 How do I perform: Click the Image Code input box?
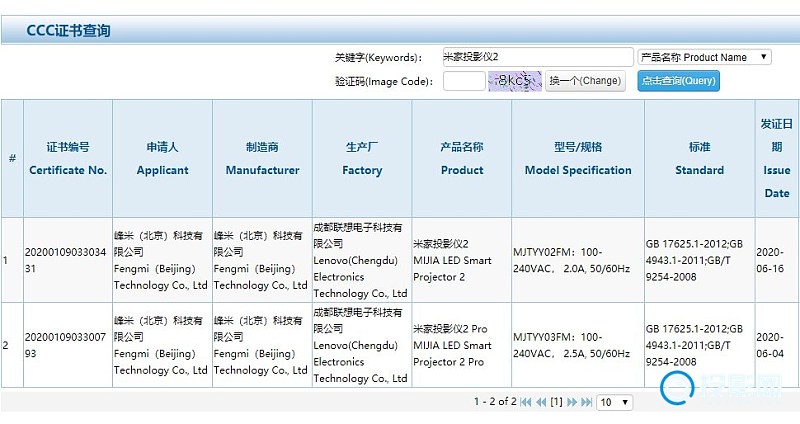click(x=464, y=81)
